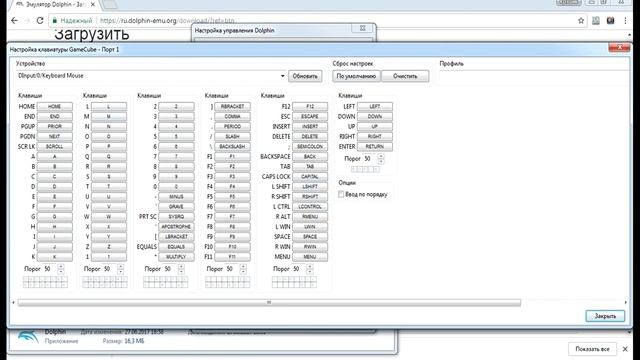Click the SPACE mapping button

[310, 237]
